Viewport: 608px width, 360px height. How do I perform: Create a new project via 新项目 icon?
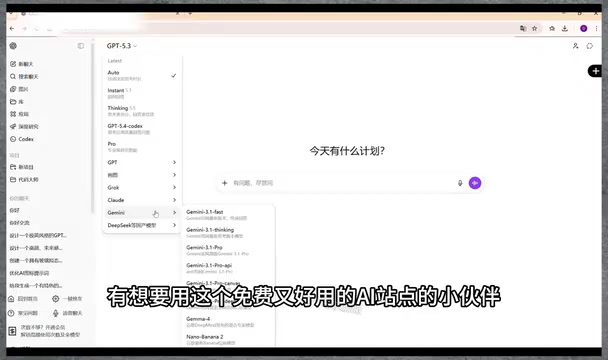(x=13, y=167)
